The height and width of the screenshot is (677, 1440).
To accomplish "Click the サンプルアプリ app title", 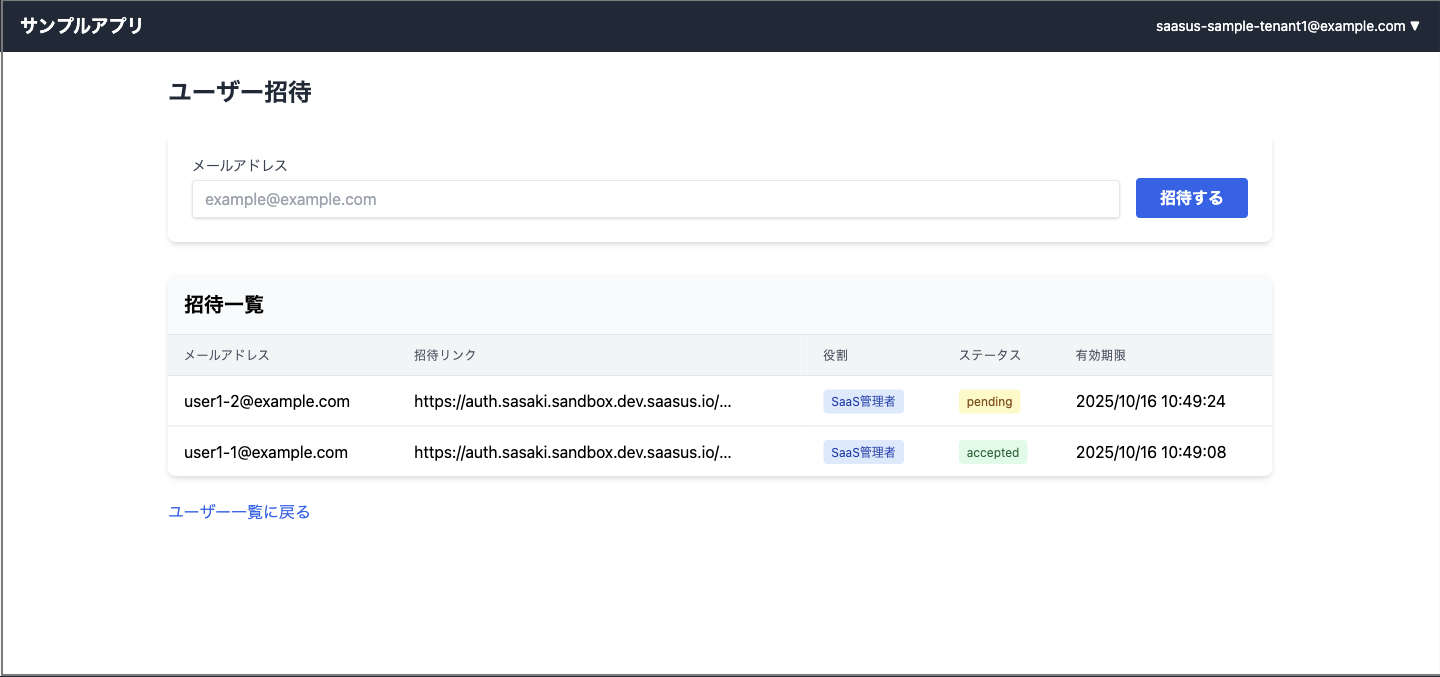I will pos(82,26).
